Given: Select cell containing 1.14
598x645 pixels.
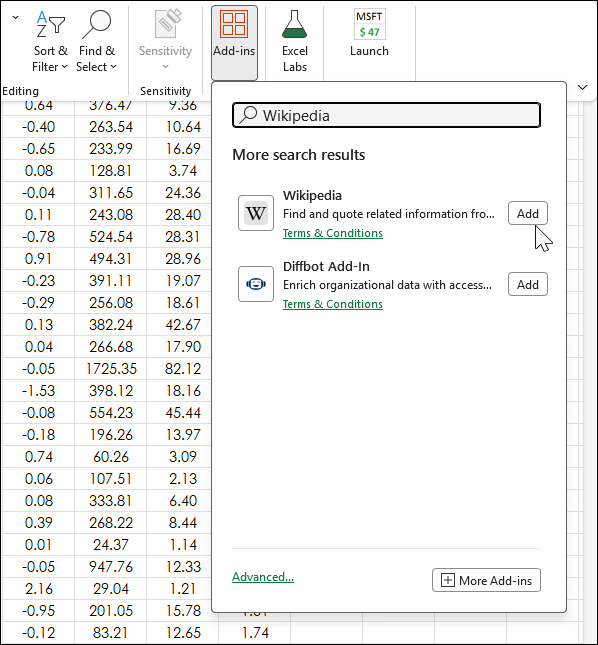Looking at the screenshot, I should [183, 545].
